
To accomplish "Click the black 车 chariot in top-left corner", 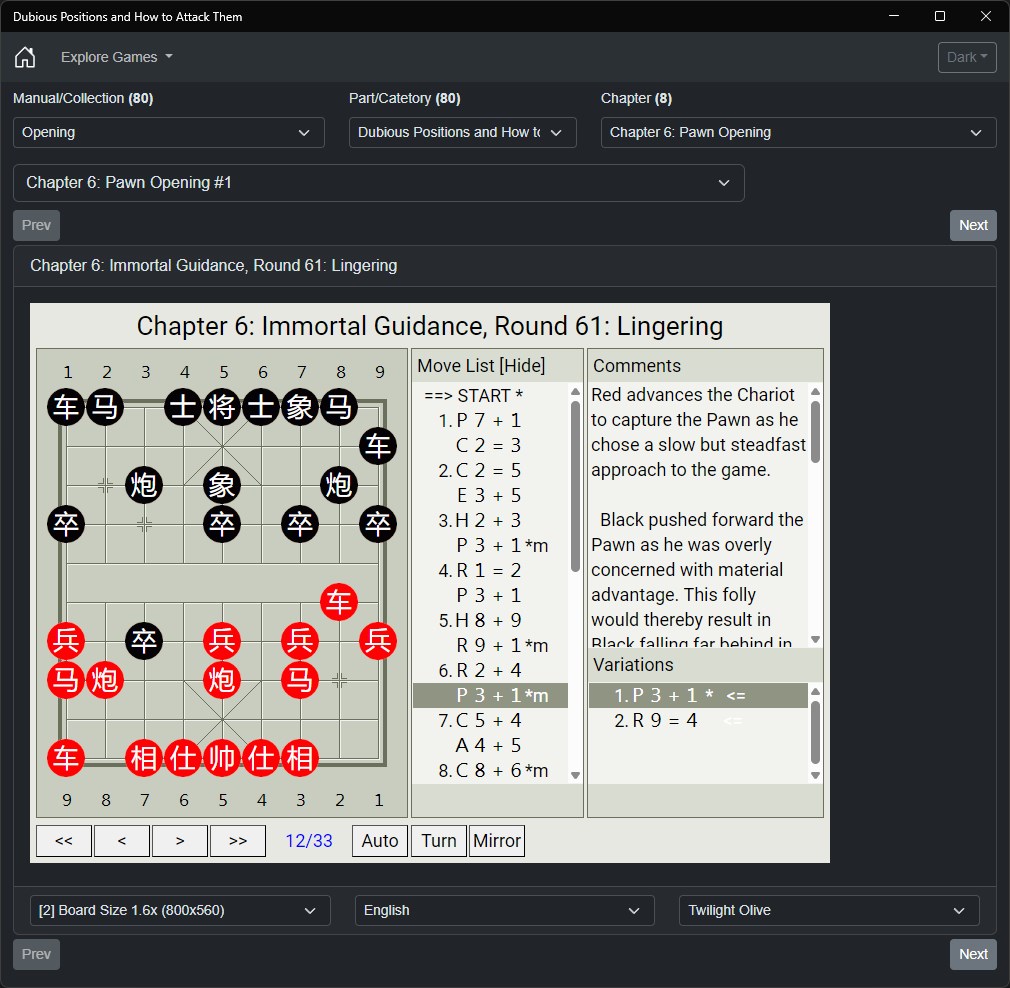I will click(x=66, y=407).
